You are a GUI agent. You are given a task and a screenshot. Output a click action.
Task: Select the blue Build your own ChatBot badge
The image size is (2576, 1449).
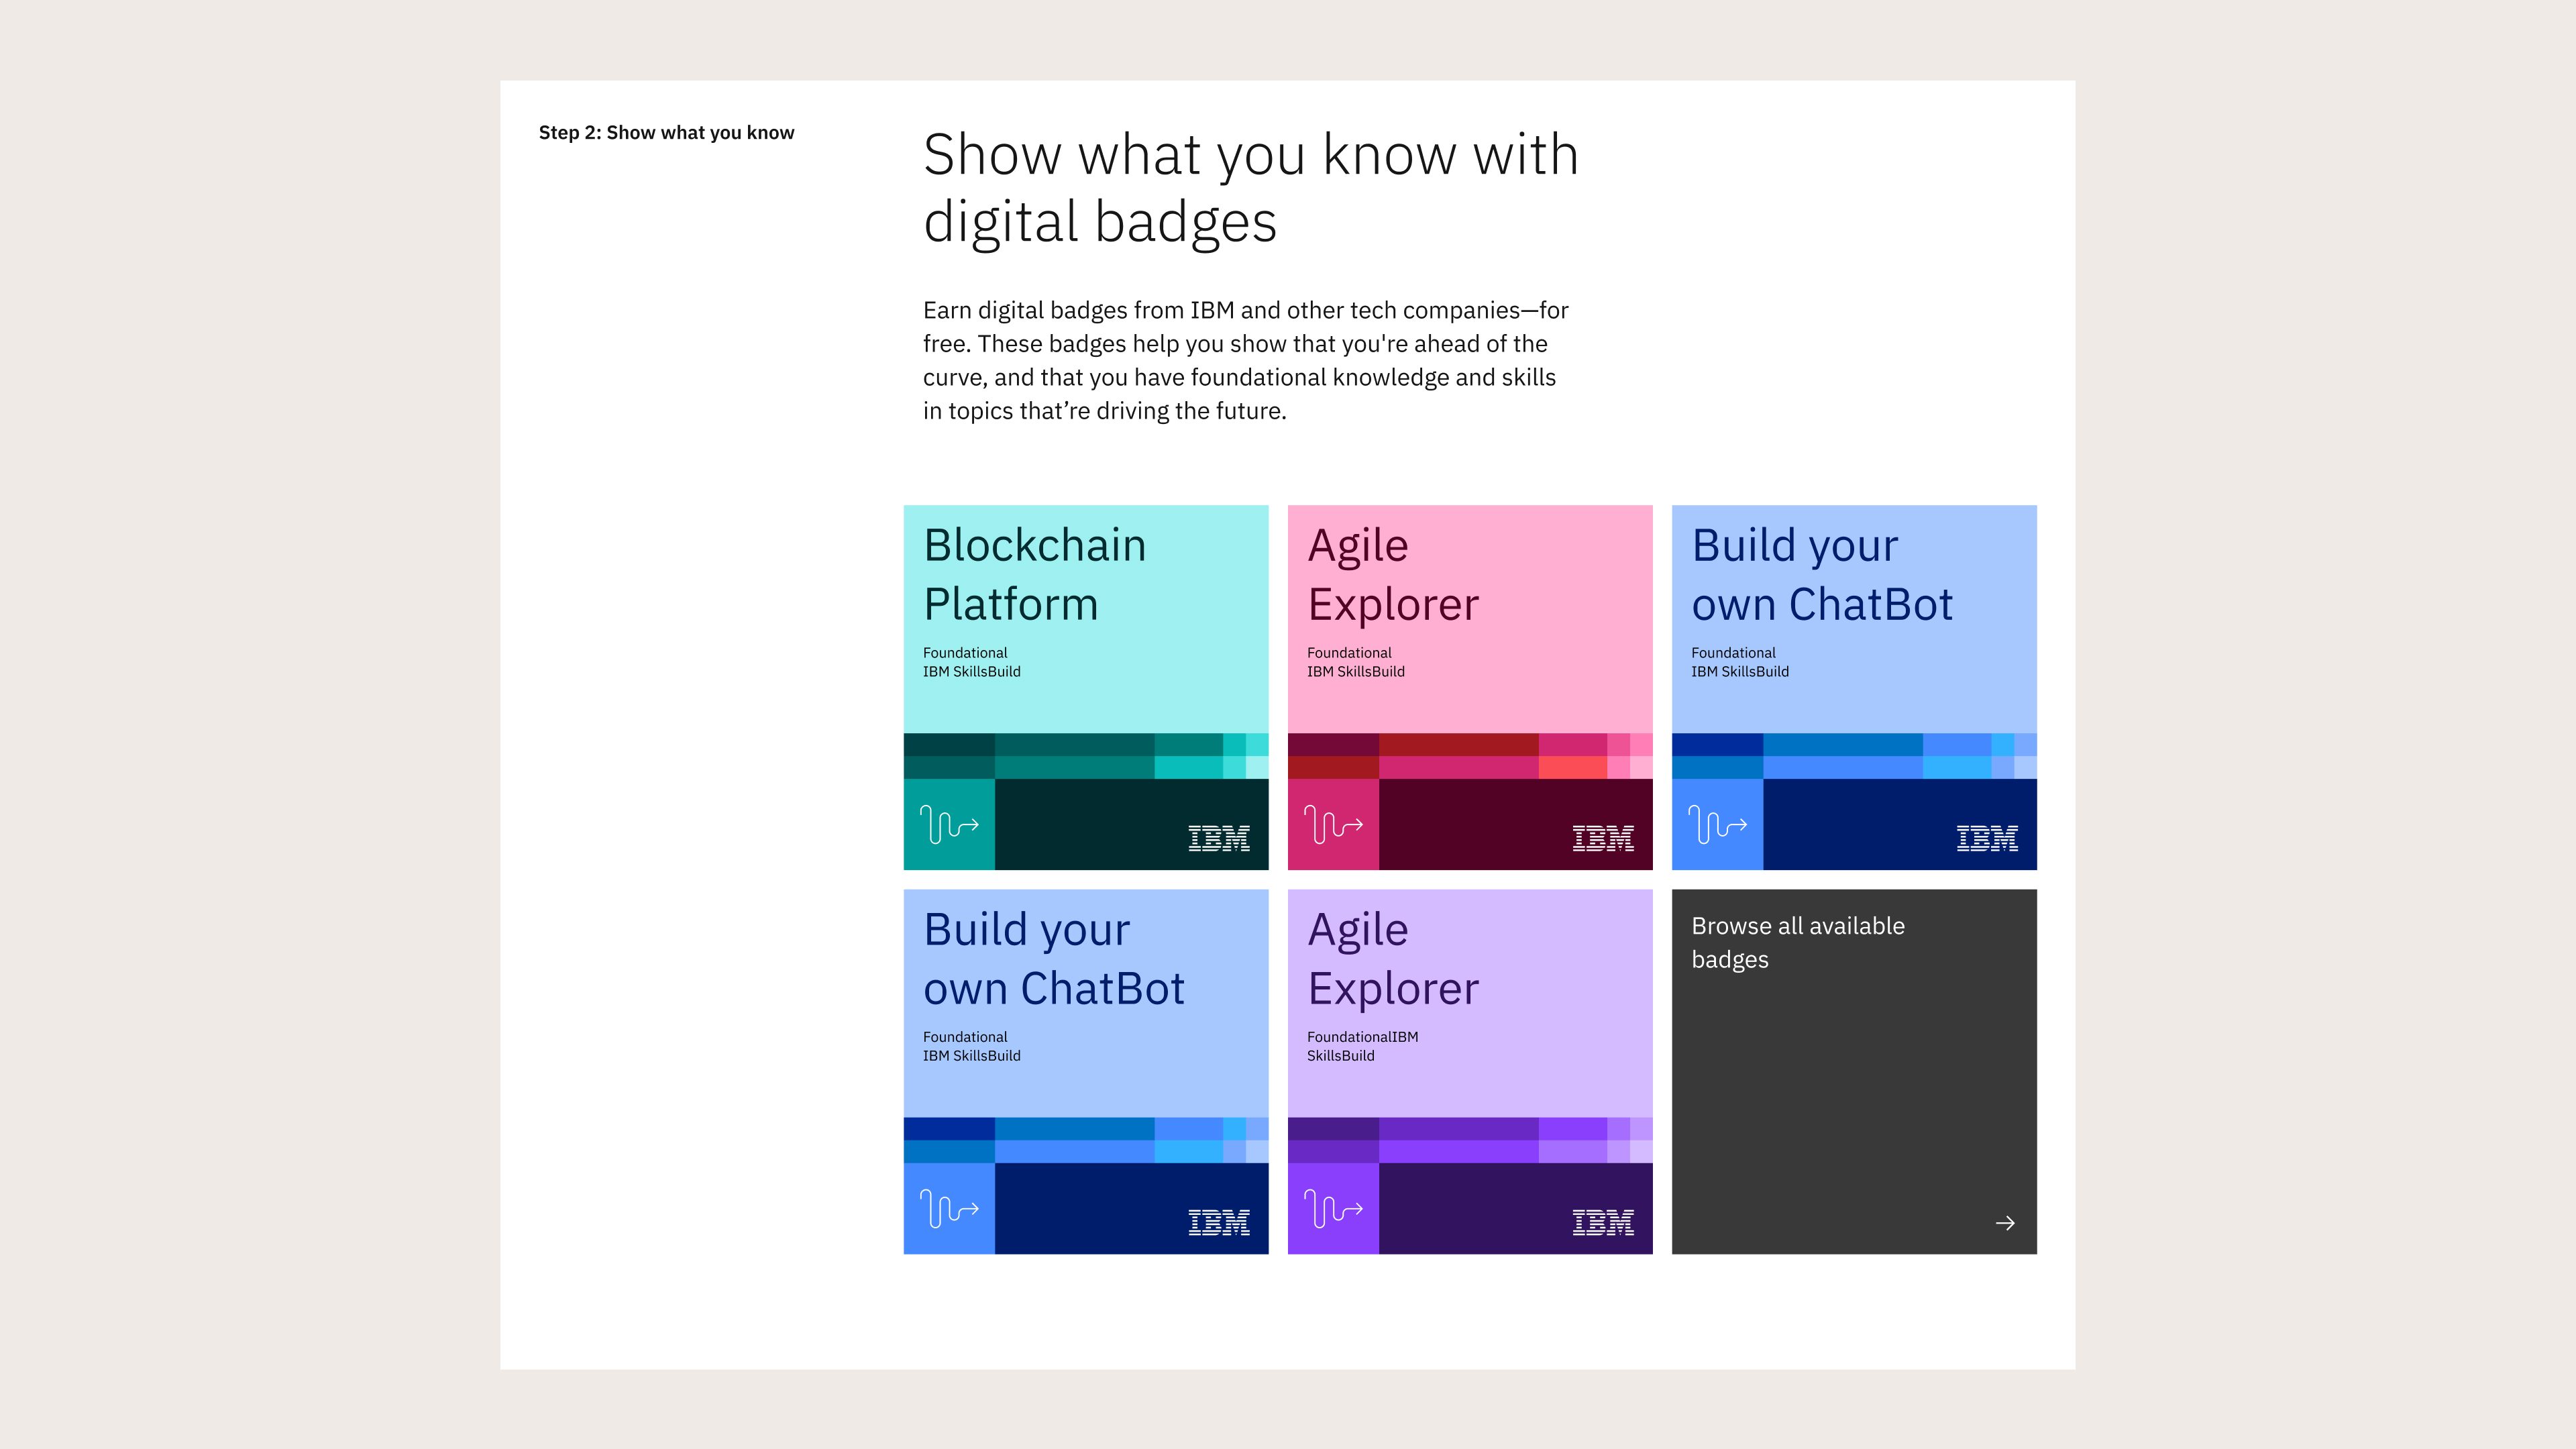tap(1853, 620)
